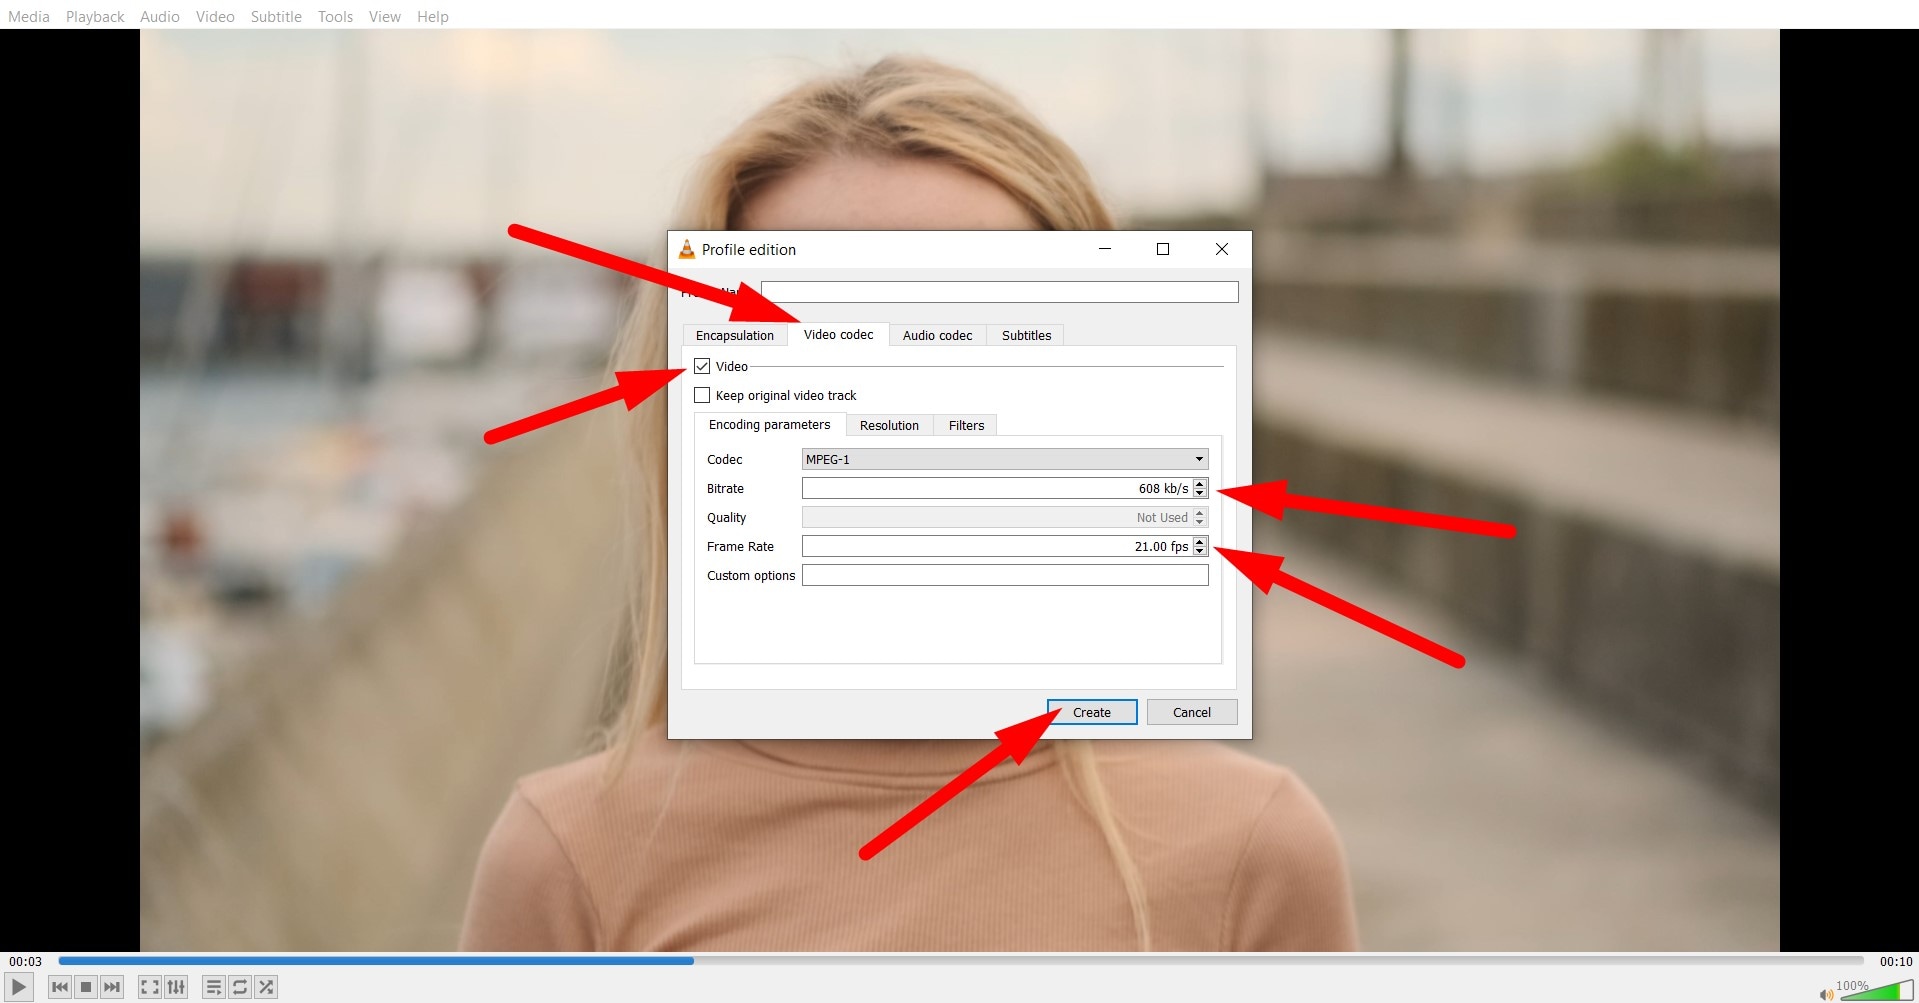Viewport: 1919px width, 1003px height.
Task: Decrease frame rate with the down arrow
Action: (1200, 551)
